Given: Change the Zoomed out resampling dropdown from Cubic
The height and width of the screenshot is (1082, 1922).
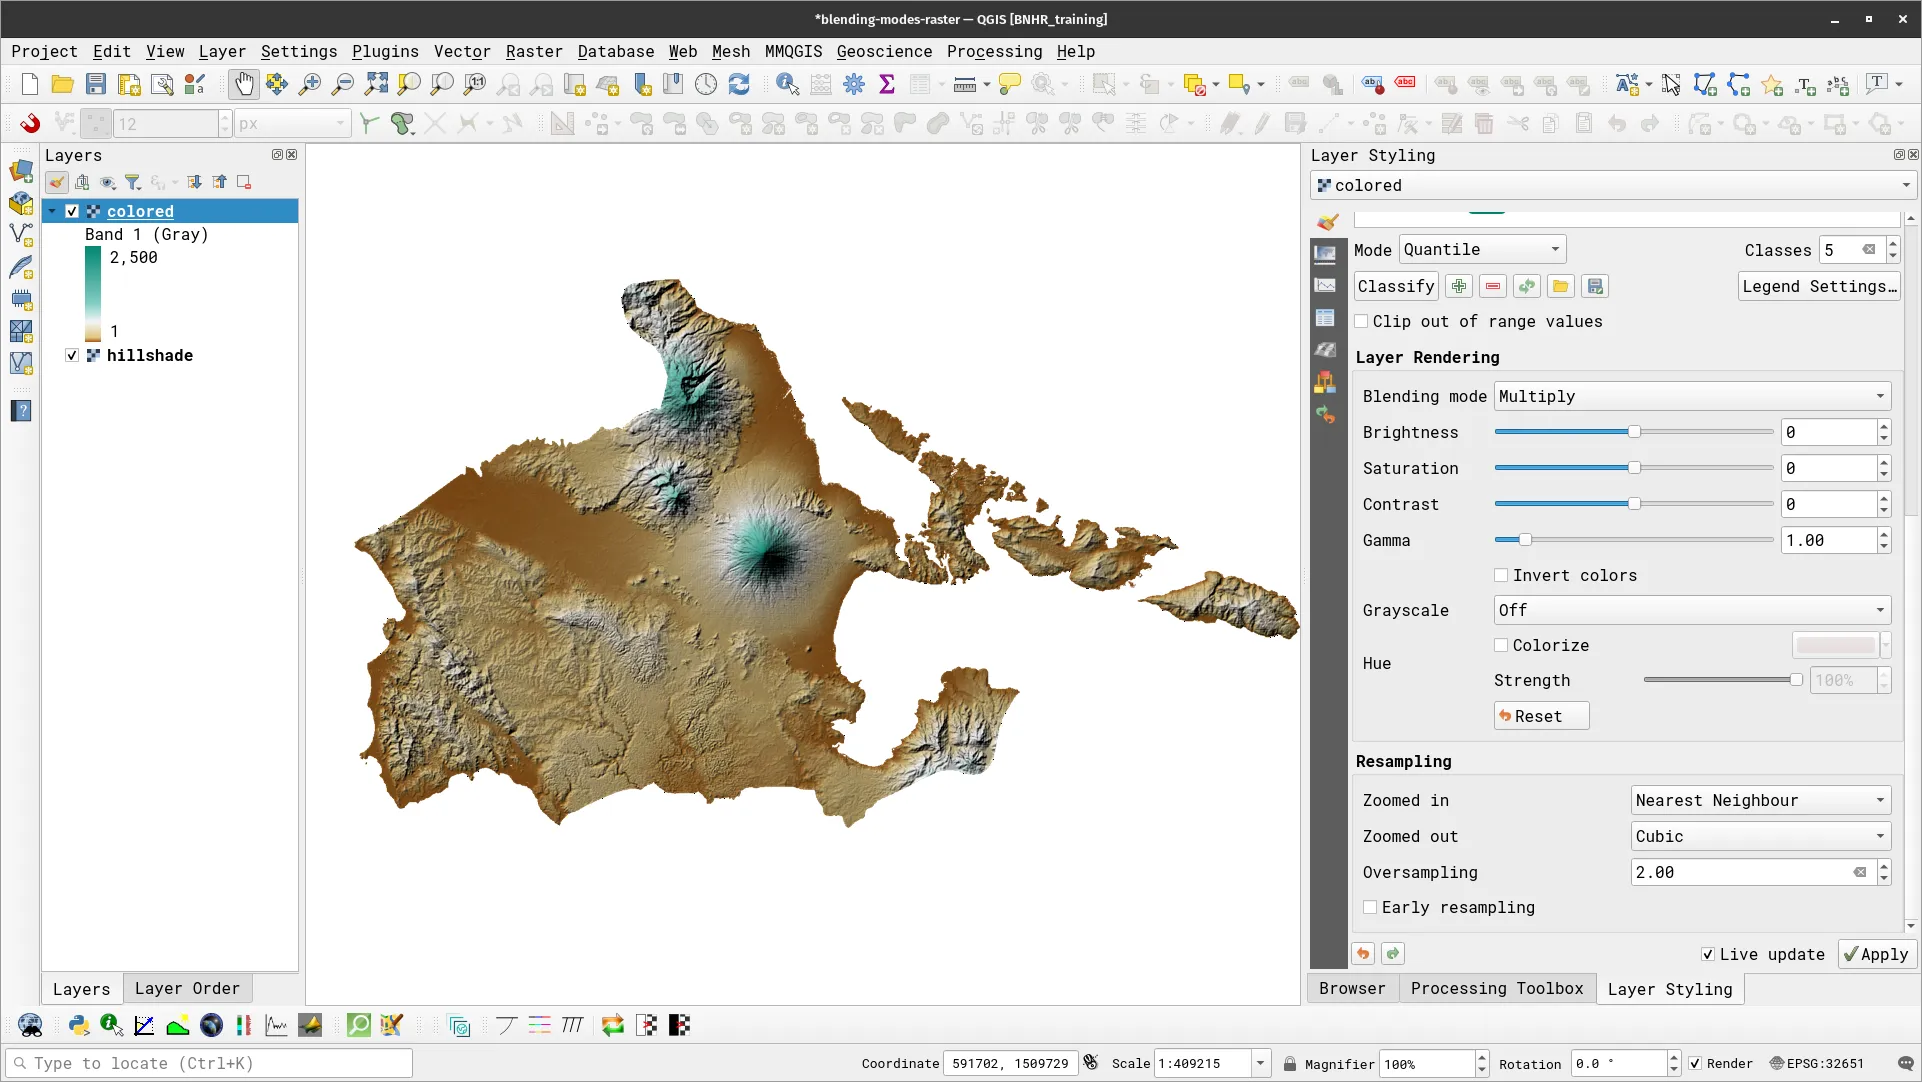Looking at the screenshot, I should pos(1758,836).
